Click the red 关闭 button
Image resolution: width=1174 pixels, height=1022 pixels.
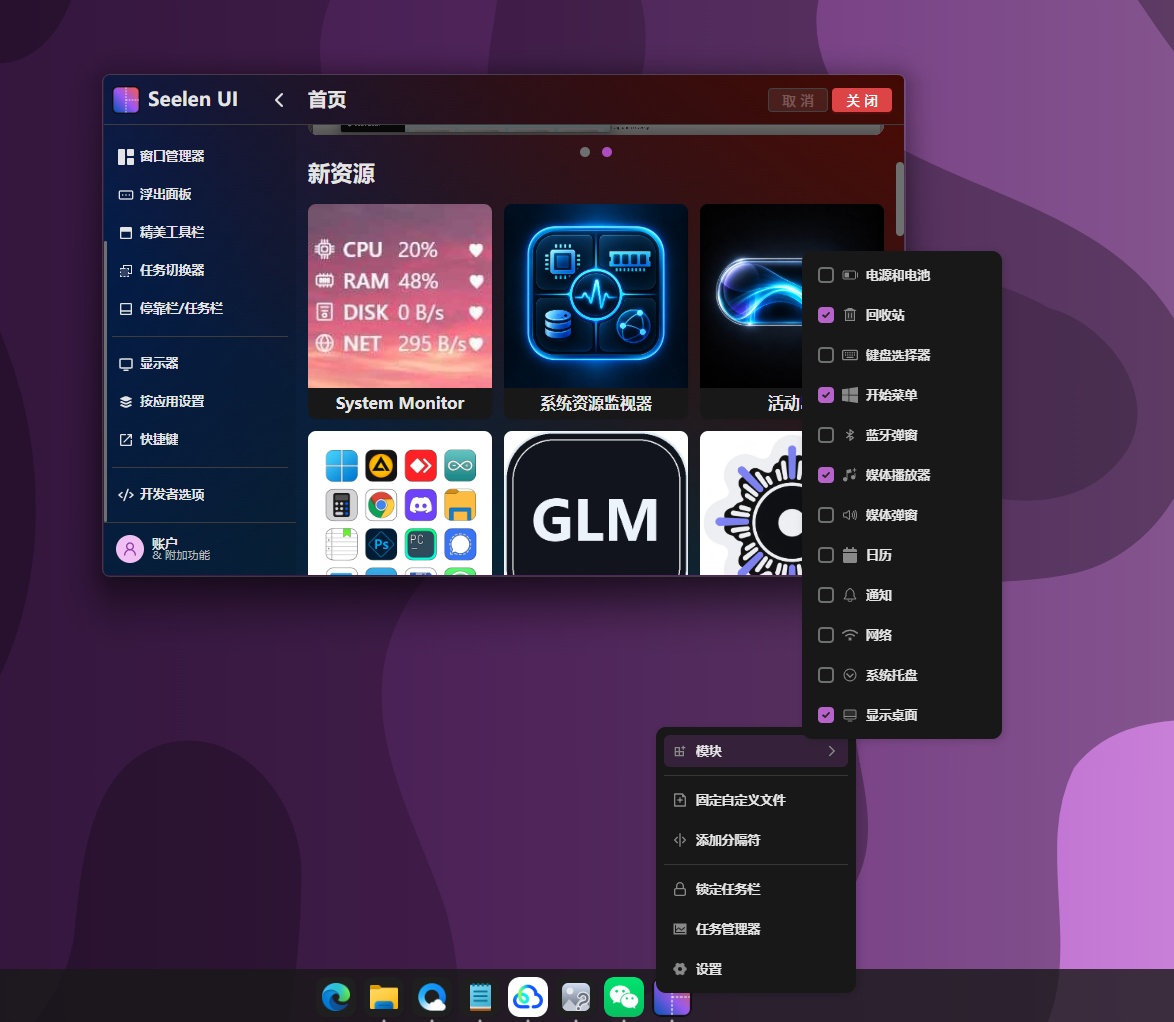862,100
